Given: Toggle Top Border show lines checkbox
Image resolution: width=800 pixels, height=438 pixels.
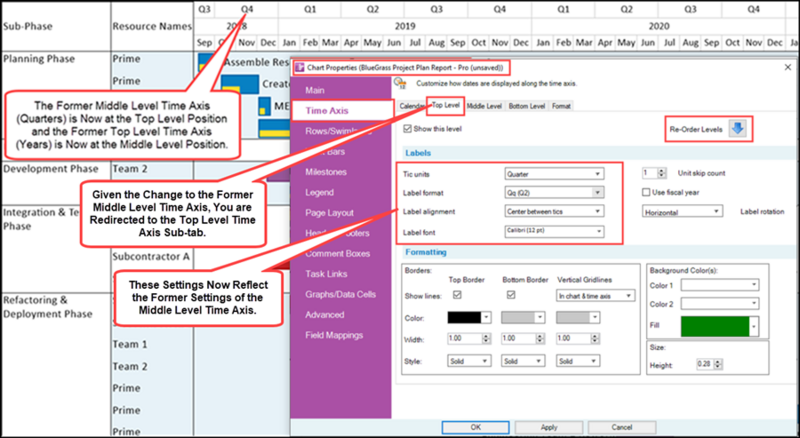Looking at the screenshot, I should coord(457,295).
